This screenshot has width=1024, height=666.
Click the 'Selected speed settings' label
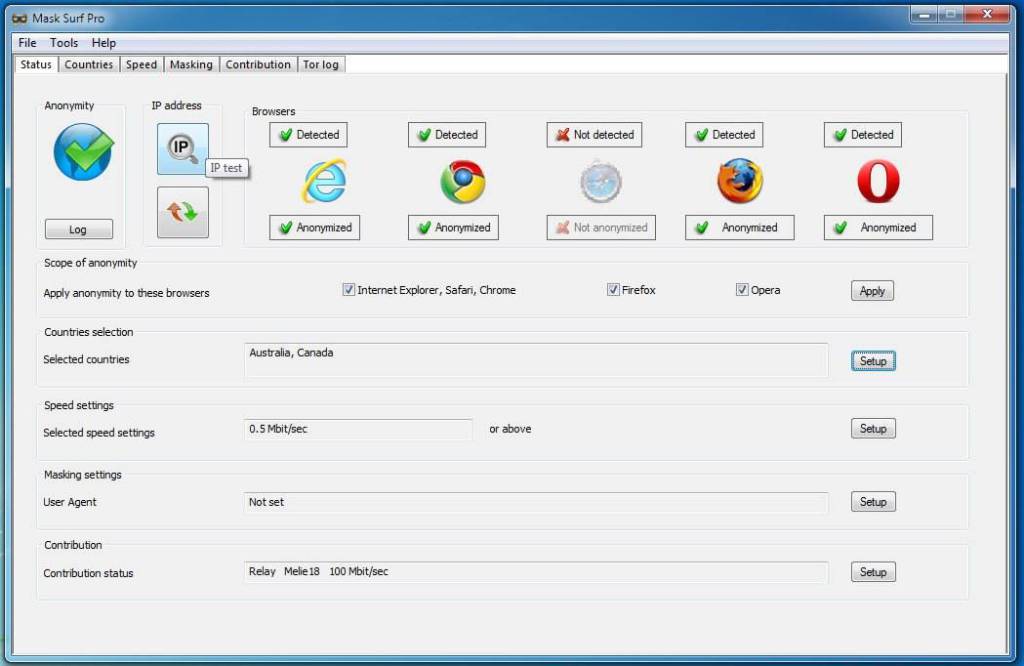[99, 433]
